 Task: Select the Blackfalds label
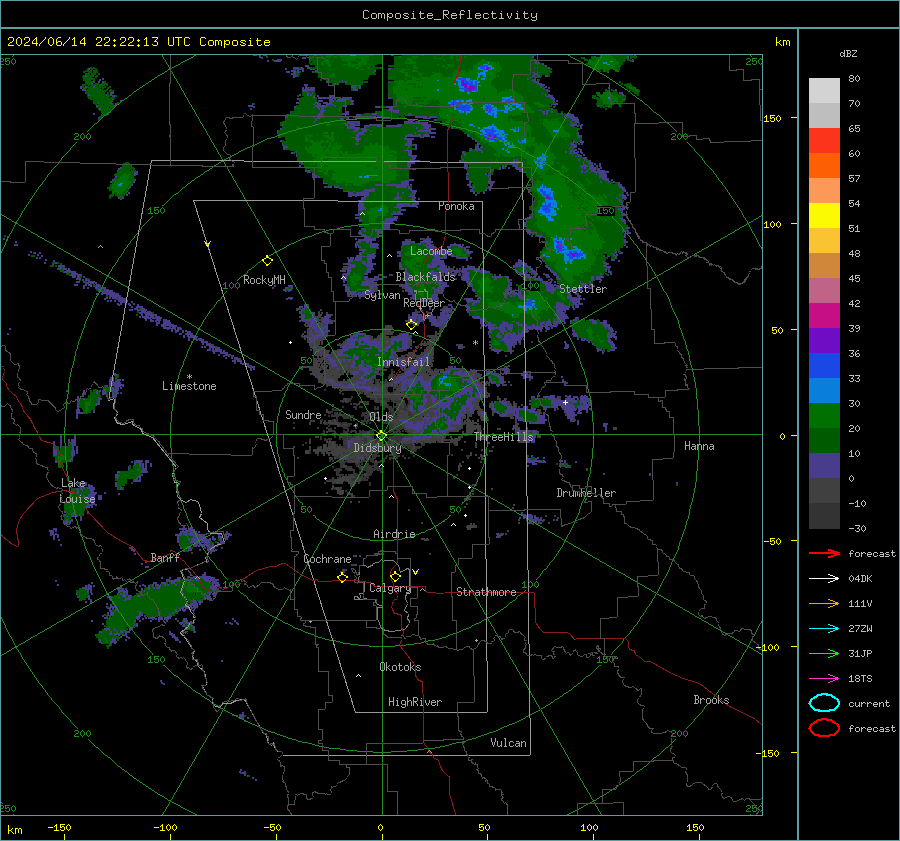[425, 277]
